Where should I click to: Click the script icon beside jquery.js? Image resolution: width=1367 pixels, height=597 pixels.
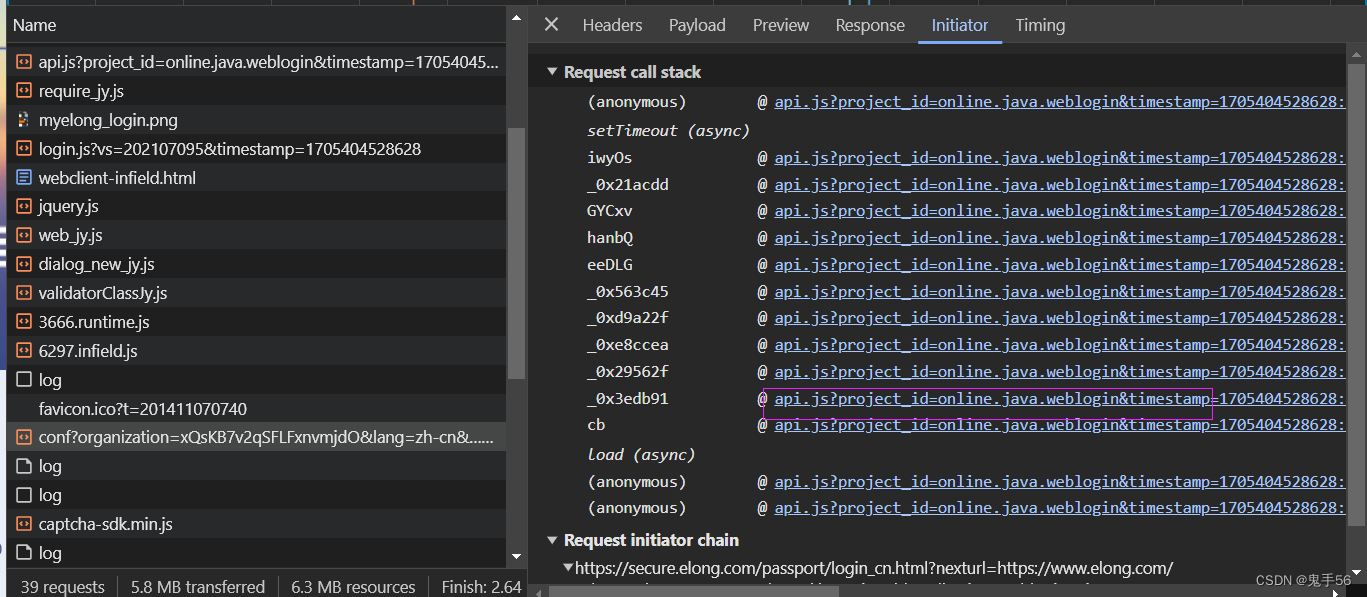point(24,207)
